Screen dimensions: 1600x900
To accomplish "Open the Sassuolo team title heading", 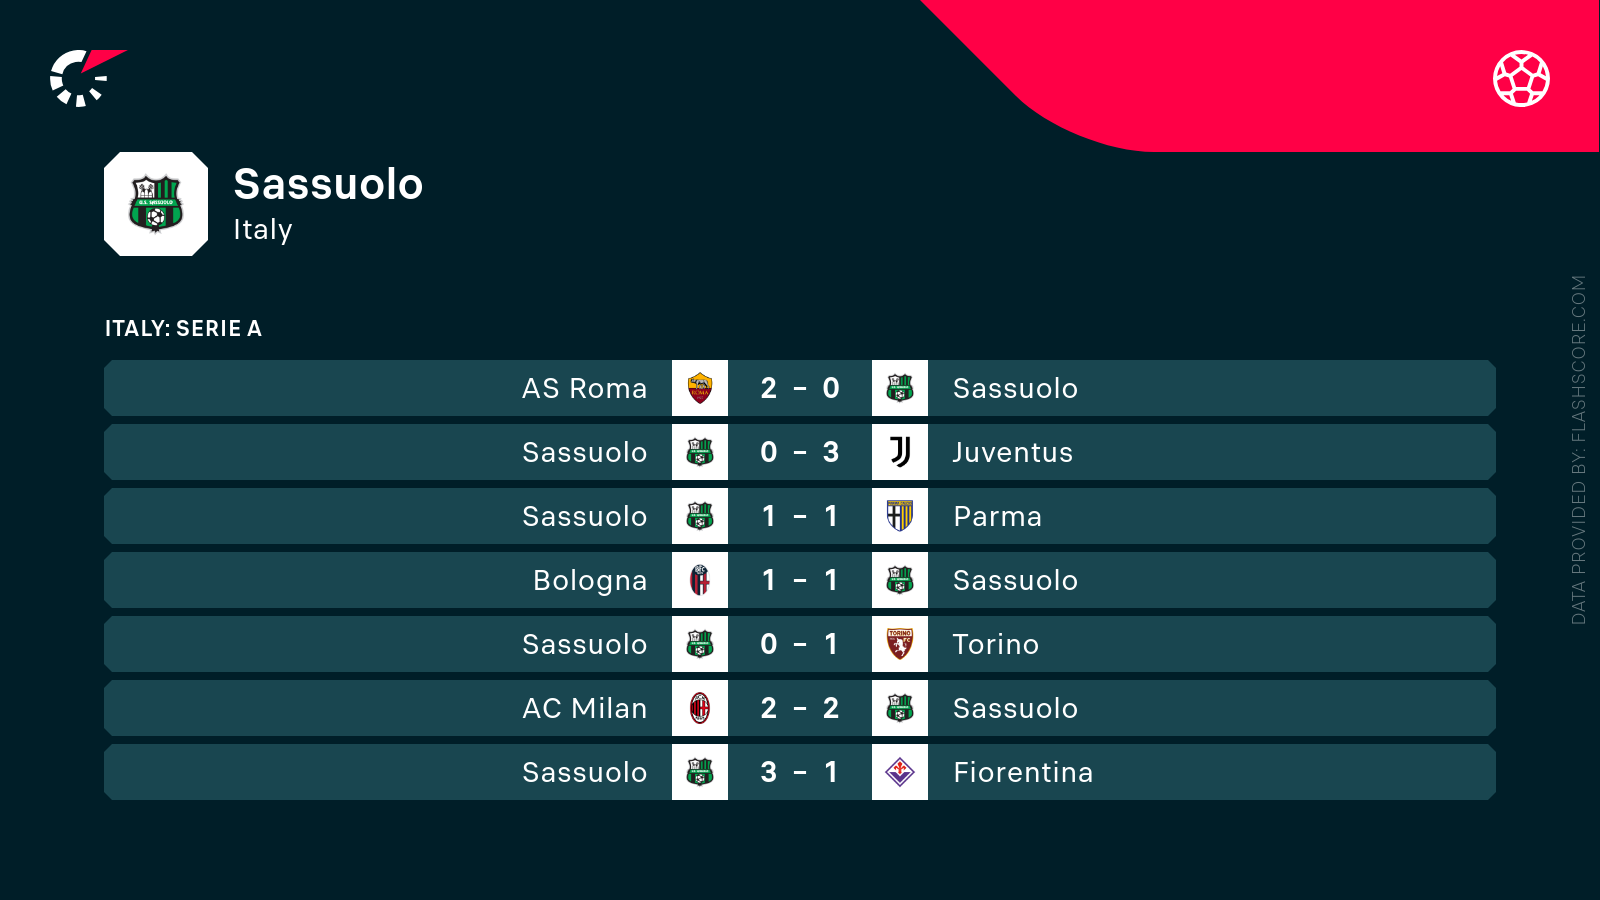I will tap(328, 184).
